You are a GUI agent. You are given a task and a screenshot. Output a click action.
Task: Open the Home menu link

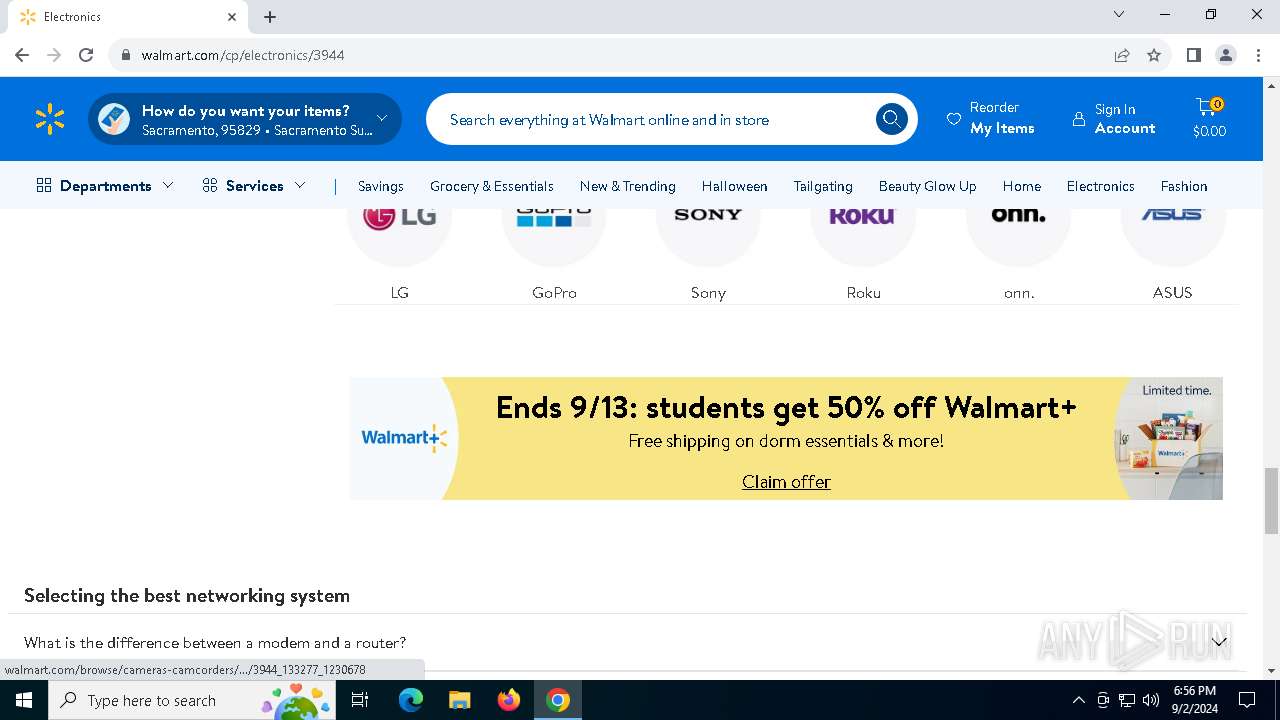(x=1022, y=186)
